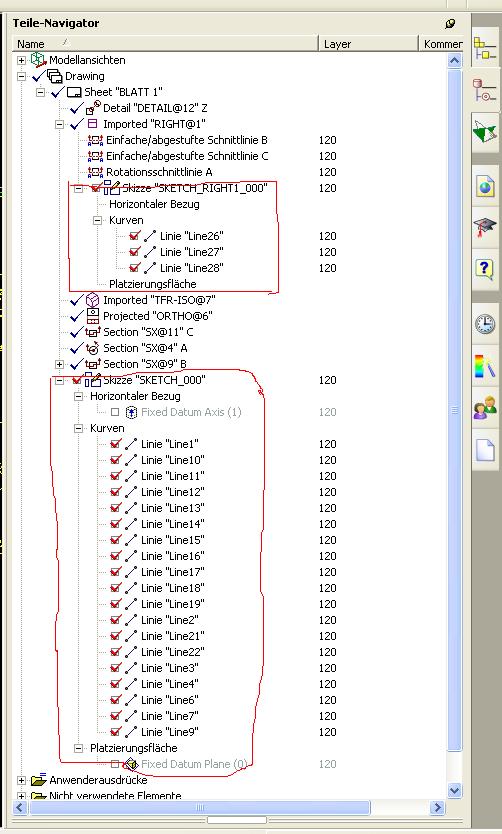Uncheck the Linie "Line26" checkbox

[135, 236]
